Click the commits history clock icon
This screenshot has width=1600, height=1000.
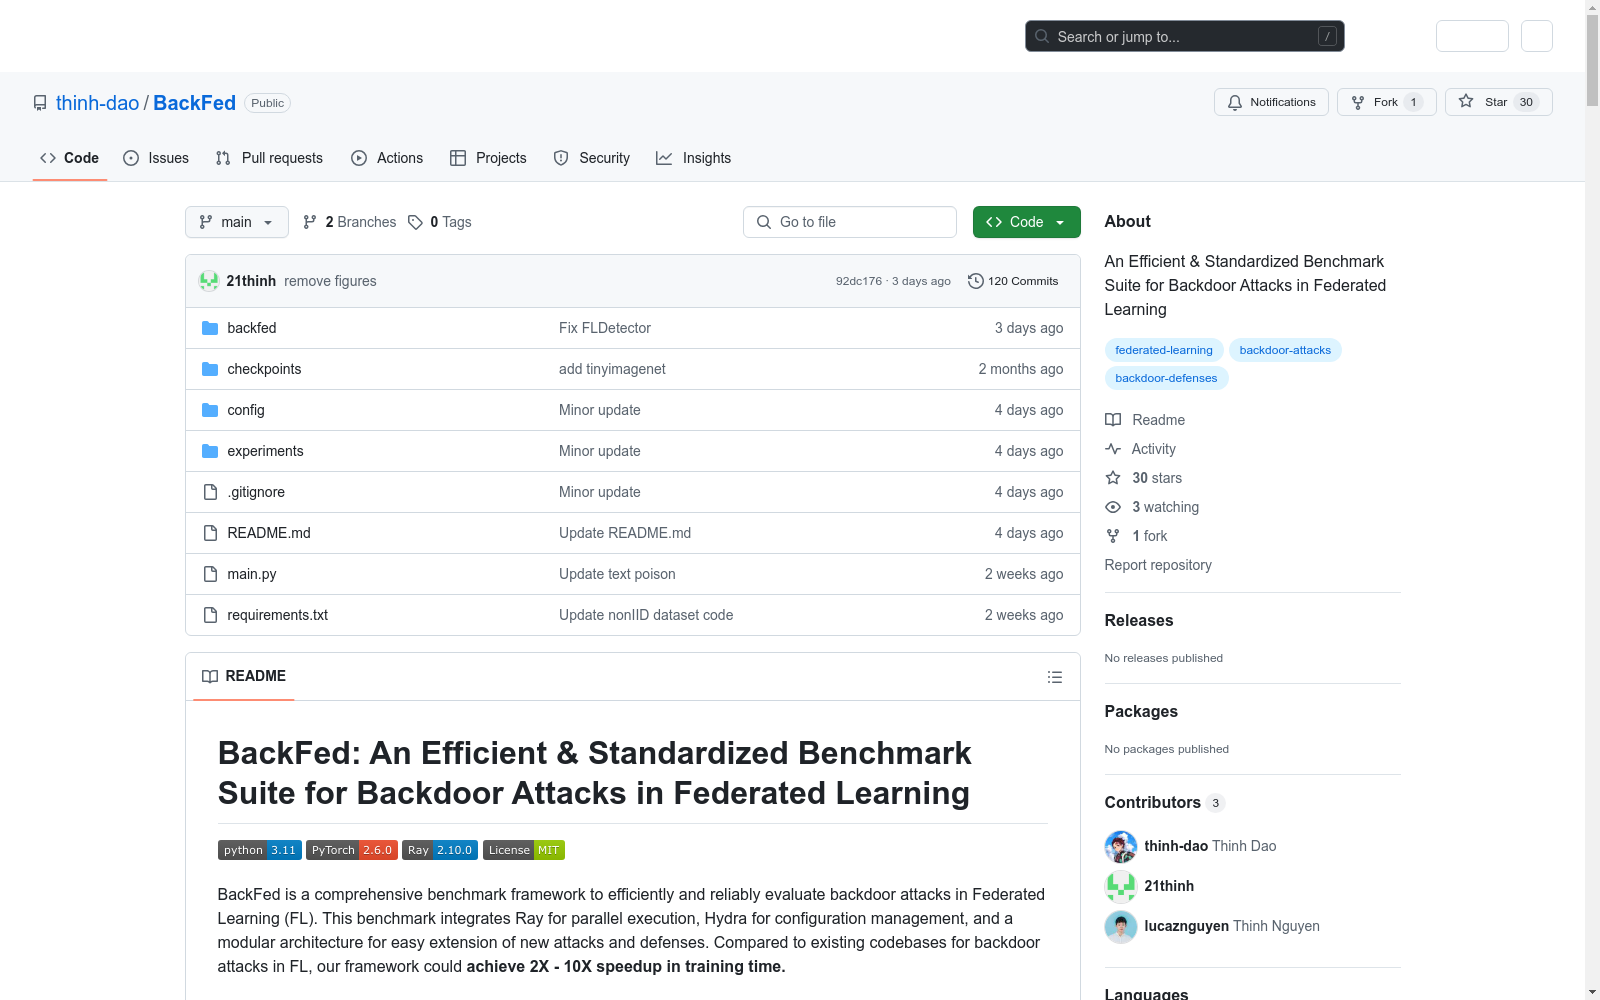(x=976, y=281)
